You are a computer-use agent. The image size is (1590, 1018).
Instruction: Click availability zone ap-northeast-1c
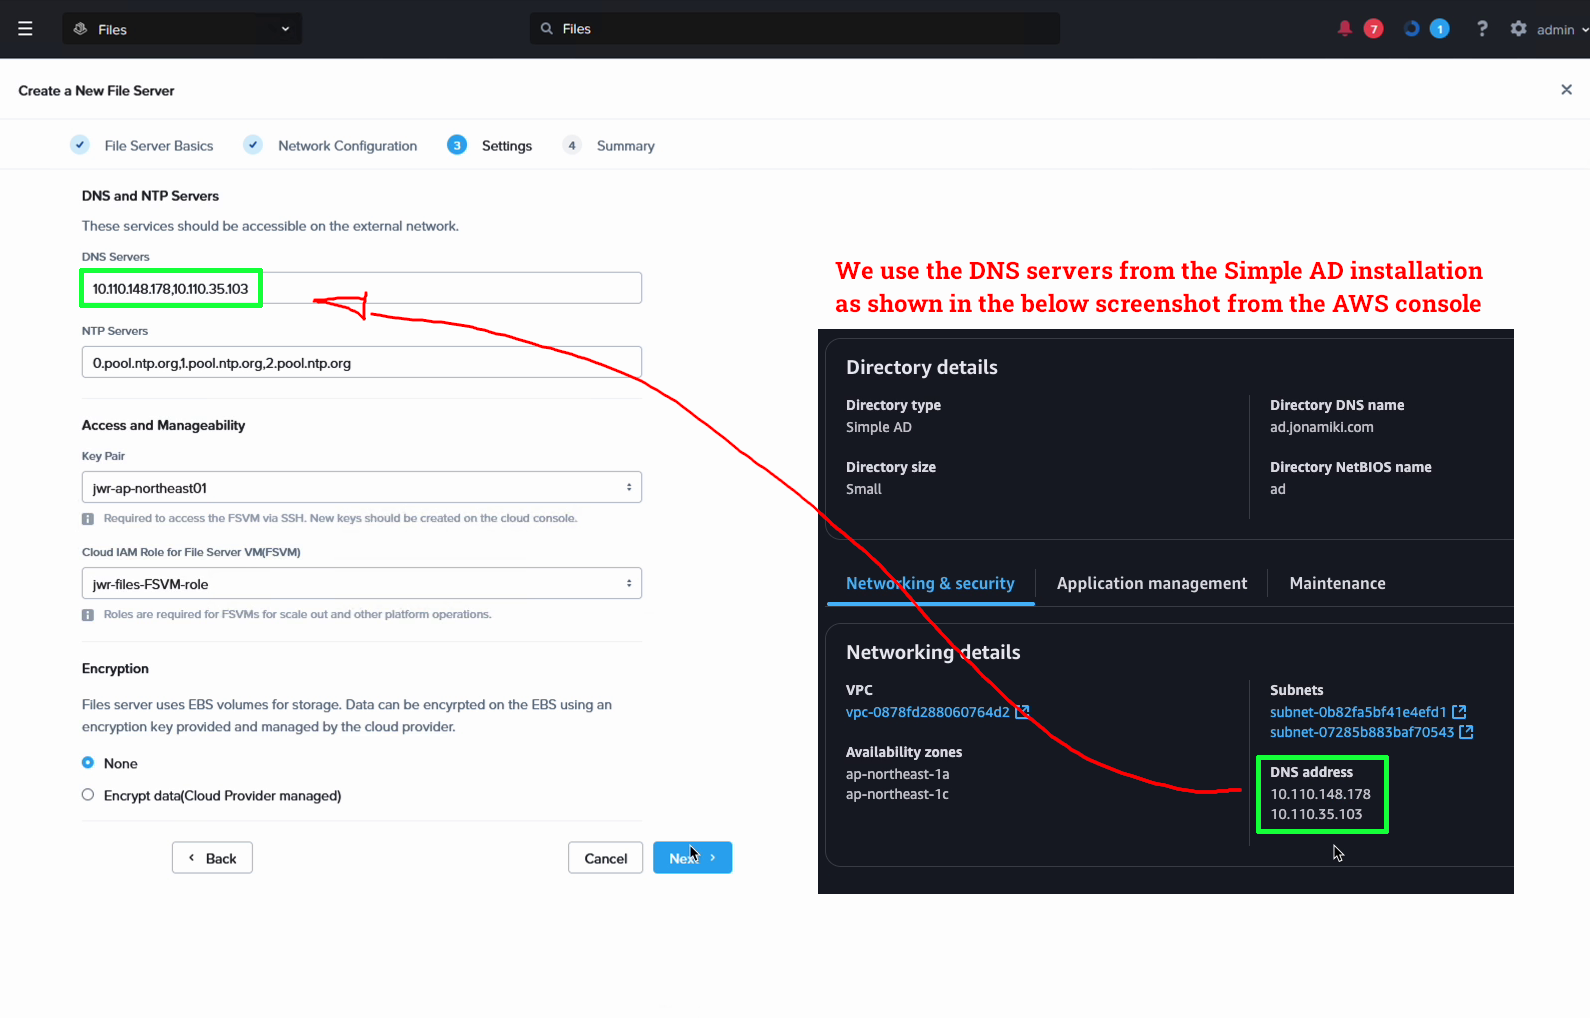click(898, 794)
